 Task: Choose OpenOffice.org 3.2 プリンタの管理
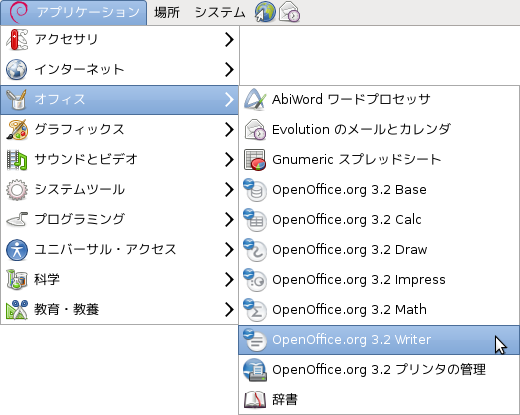(x=379, y=370)
